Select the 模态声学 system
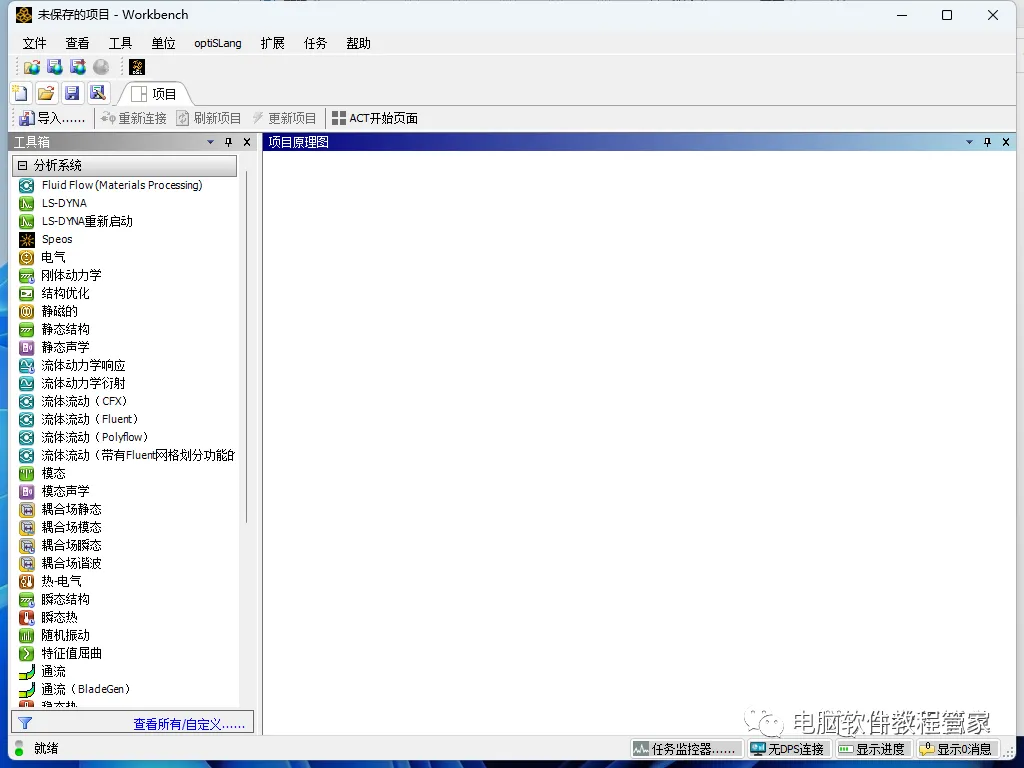This screenshot has height=768, width=1024. (65, 492)
